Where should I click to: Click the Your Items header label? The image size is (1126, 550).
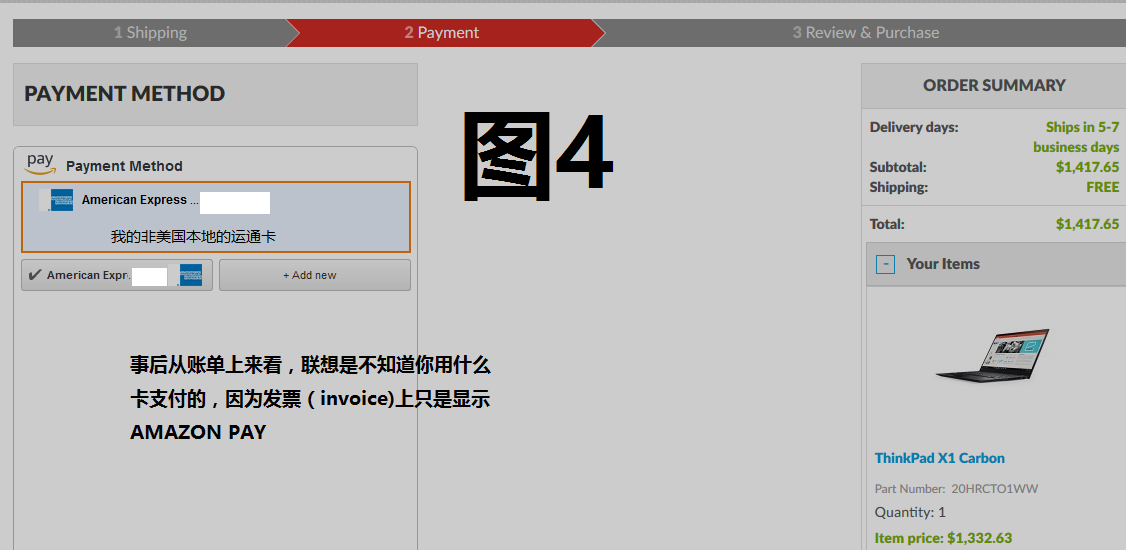click(x=943, y=264)
